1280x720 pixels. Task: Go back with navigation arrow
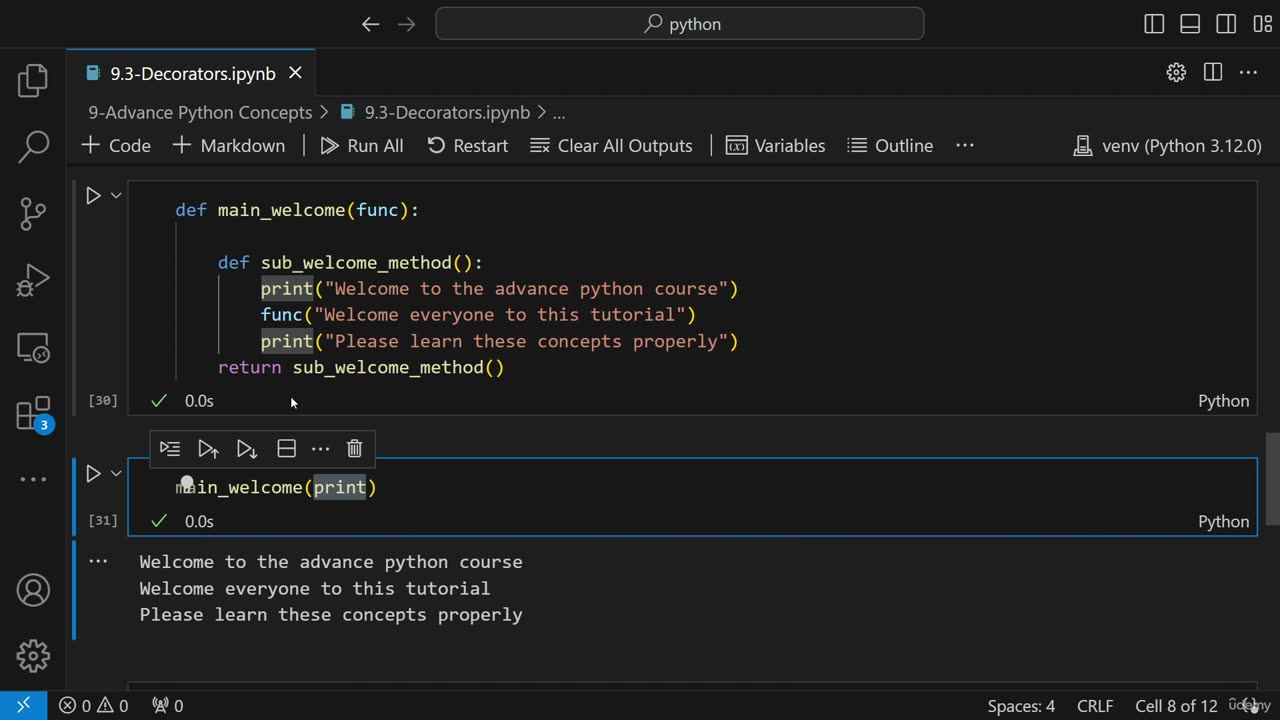pyautogui.click(x=371, y=24)
